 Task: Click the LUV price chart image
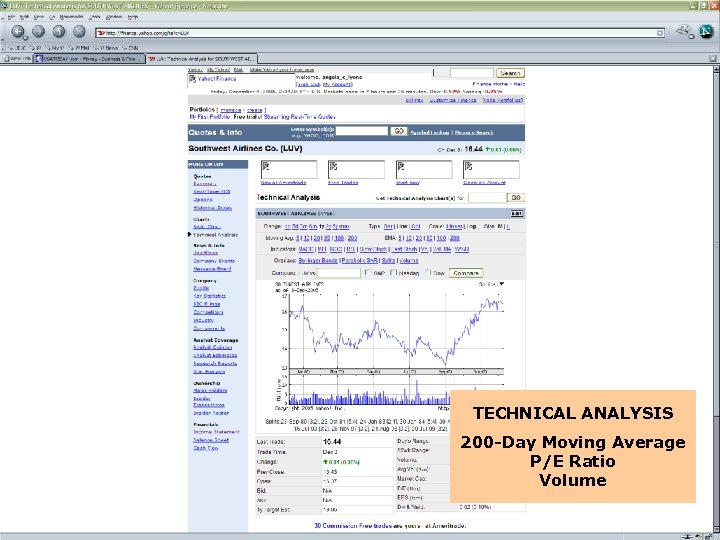(x=389, y=345)
